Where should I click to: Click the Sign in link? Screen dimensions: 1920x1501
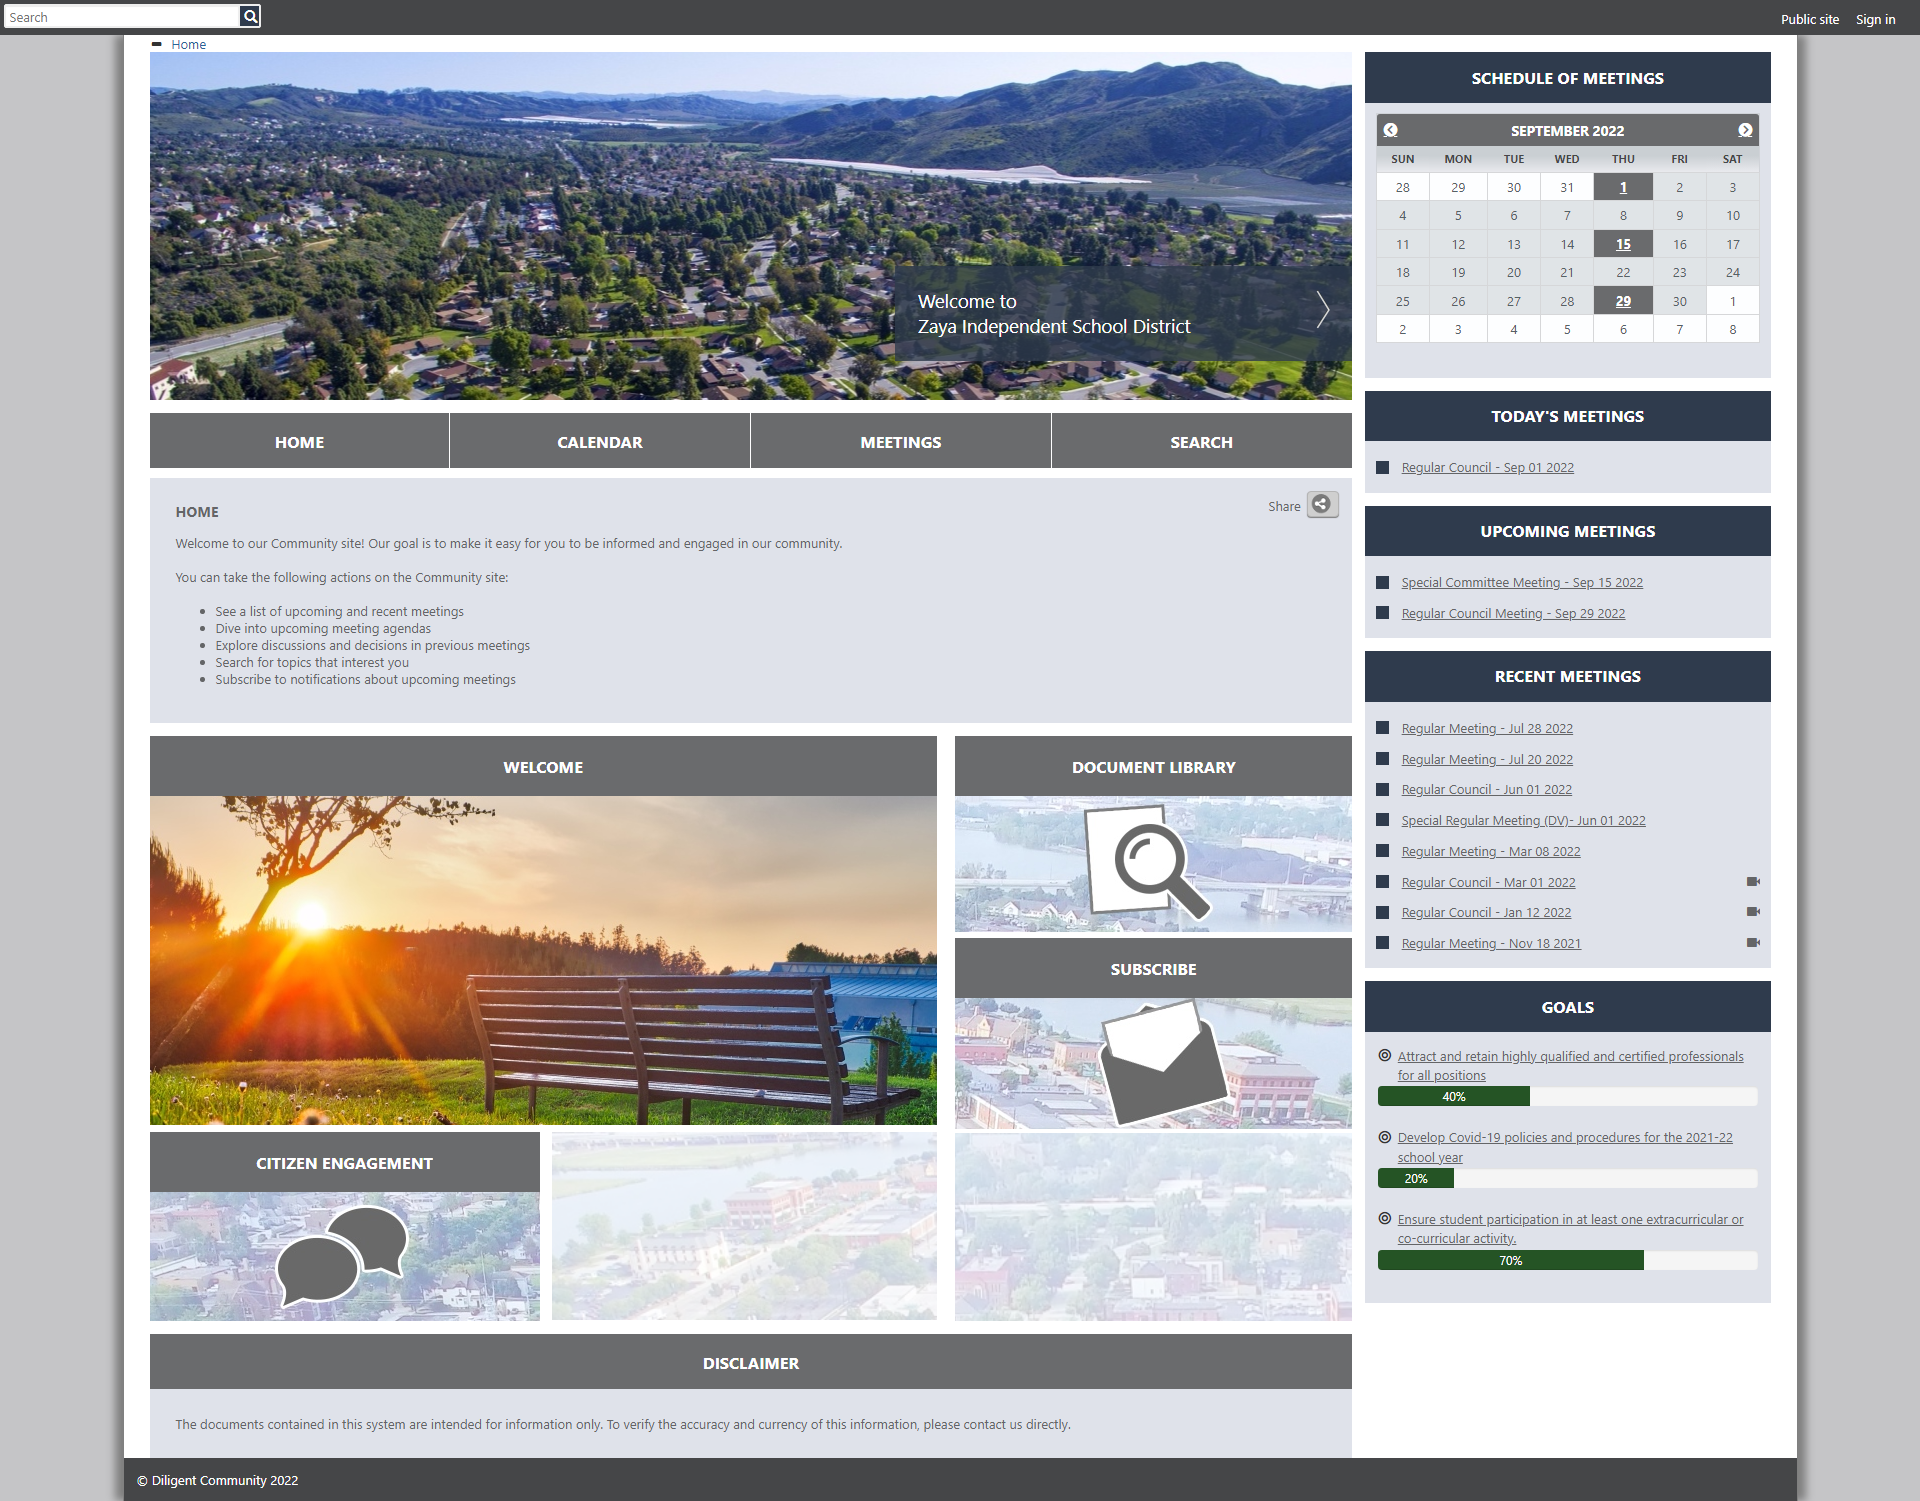(1875, 19)
